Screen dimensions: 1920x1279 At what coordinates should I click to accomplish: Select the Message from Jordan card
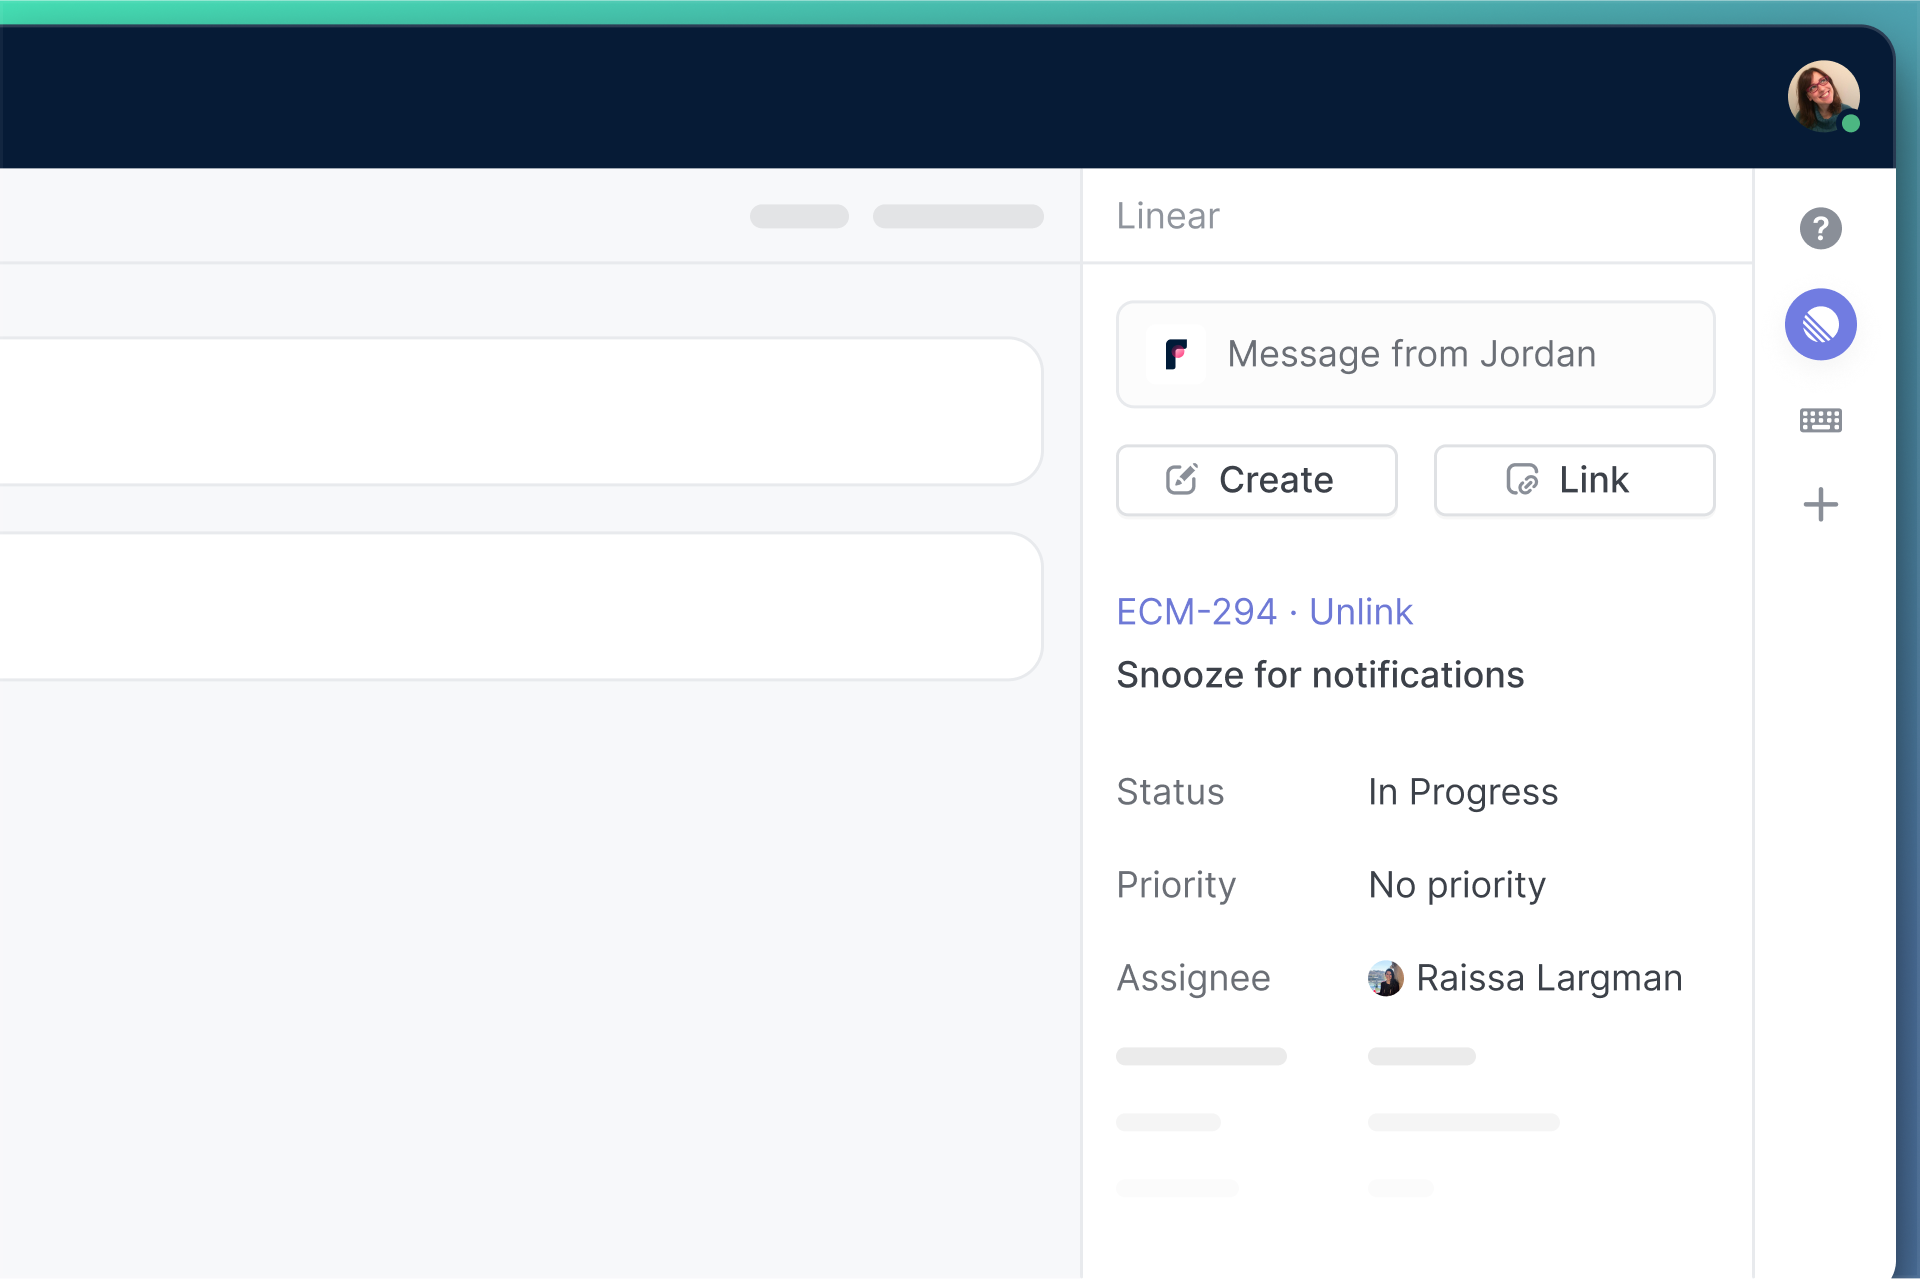click(1415, 354)
